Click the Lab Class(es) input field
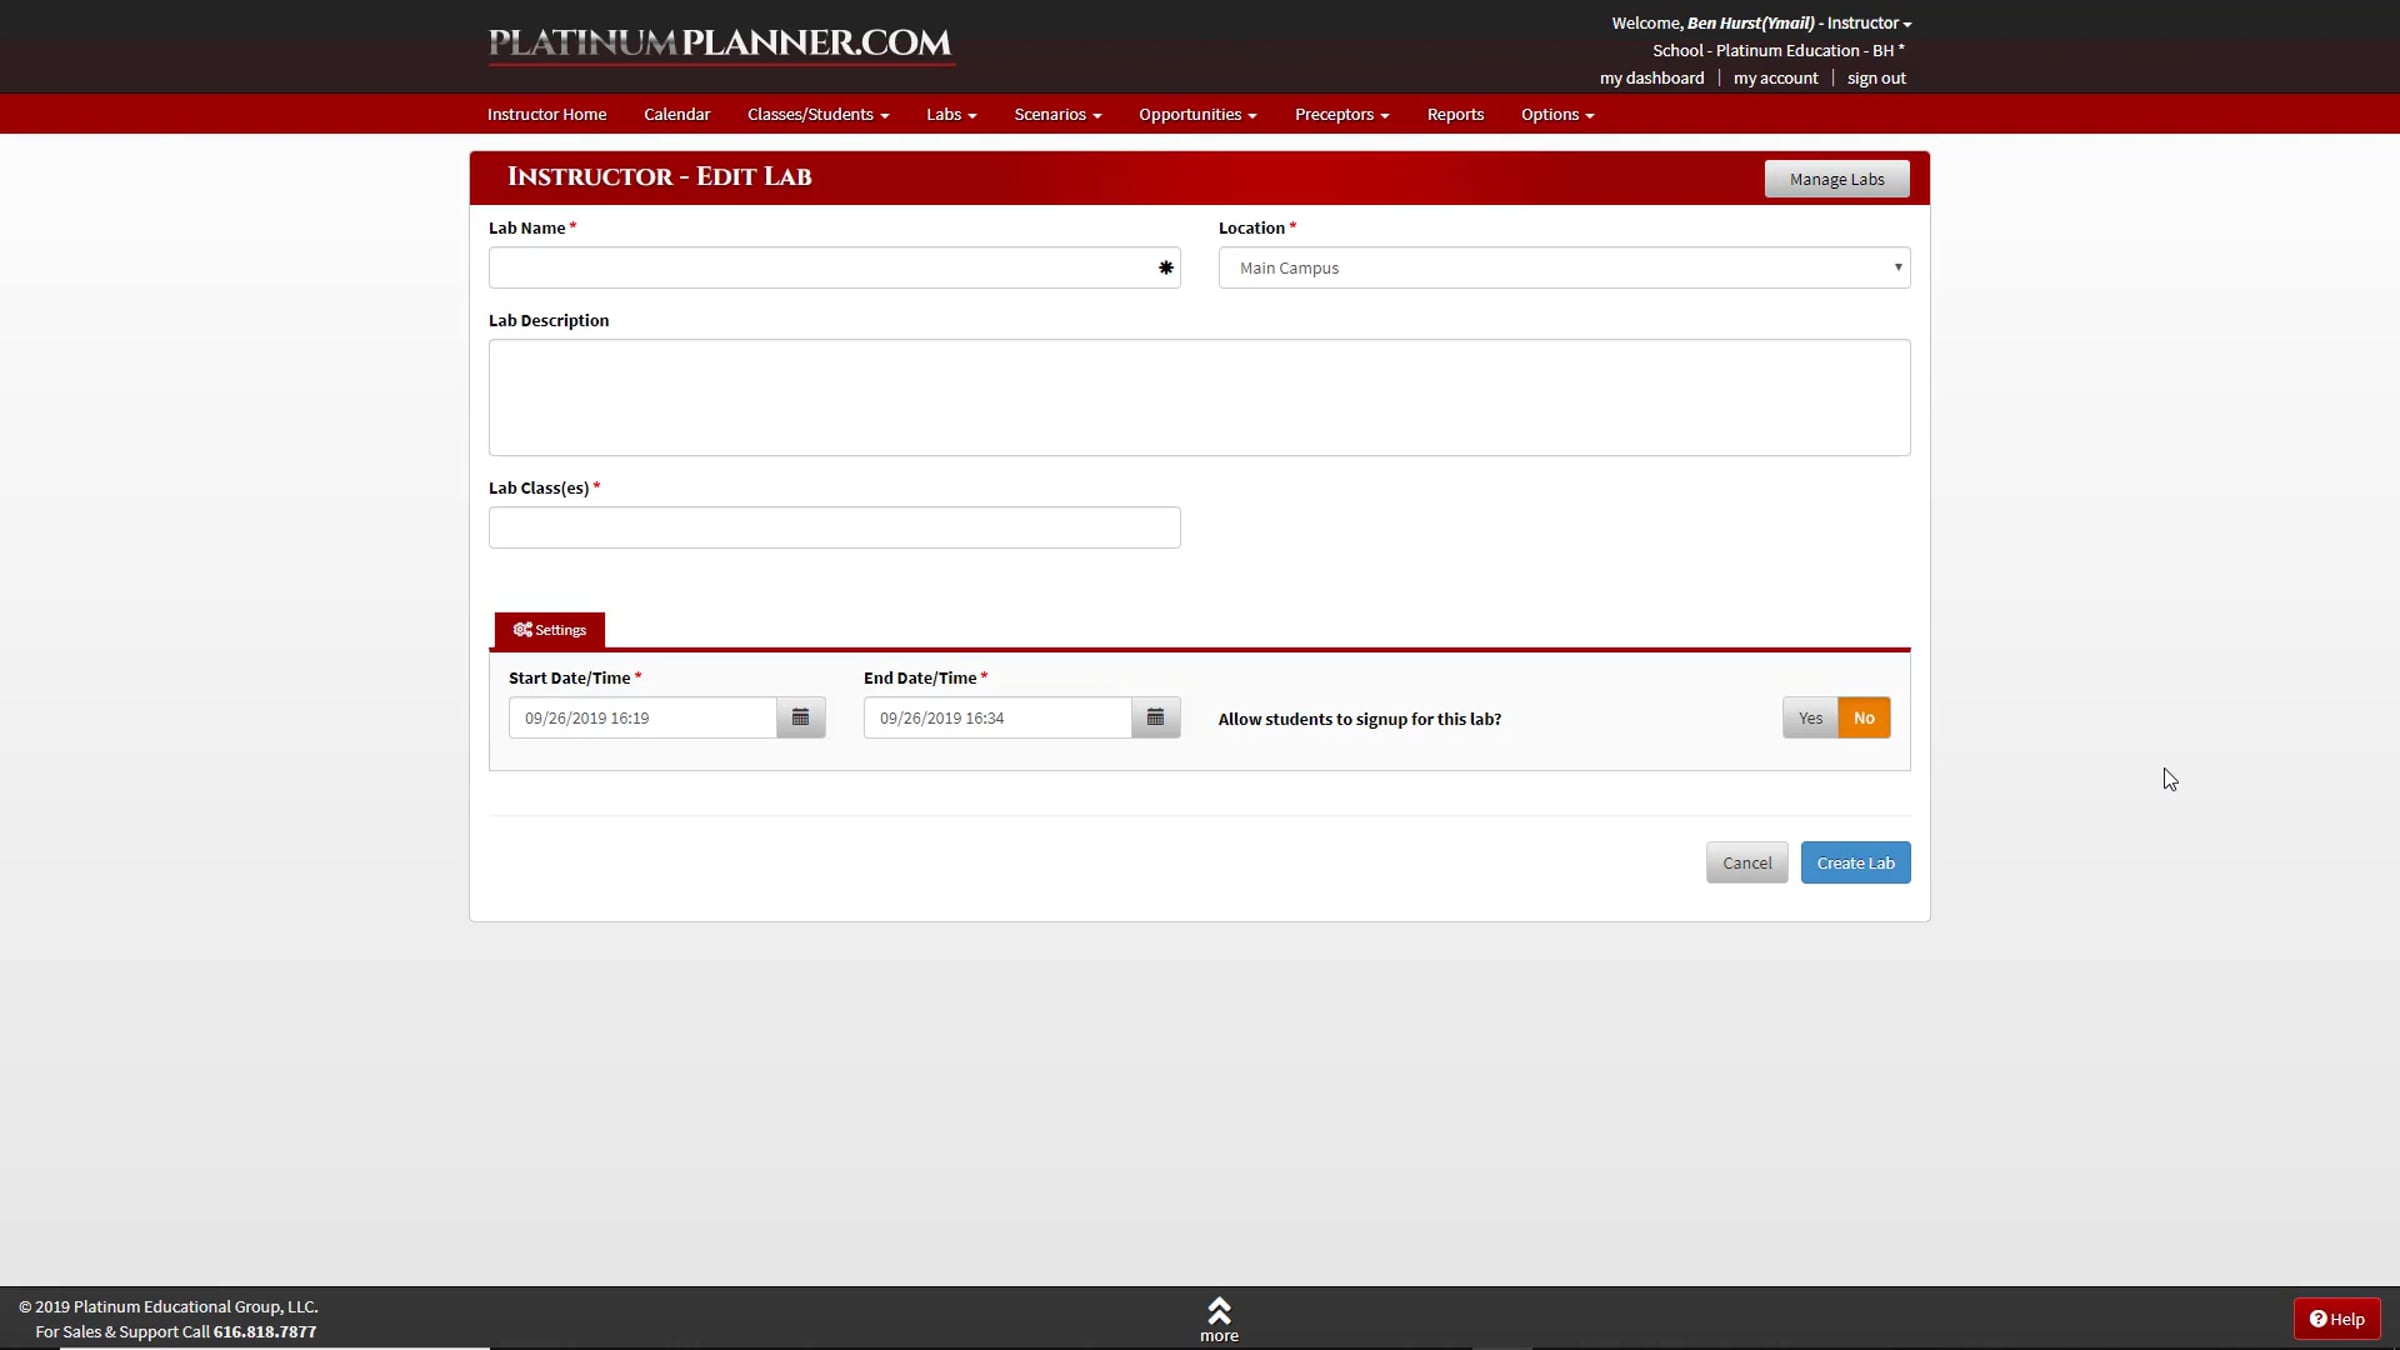 click(833, 527)
